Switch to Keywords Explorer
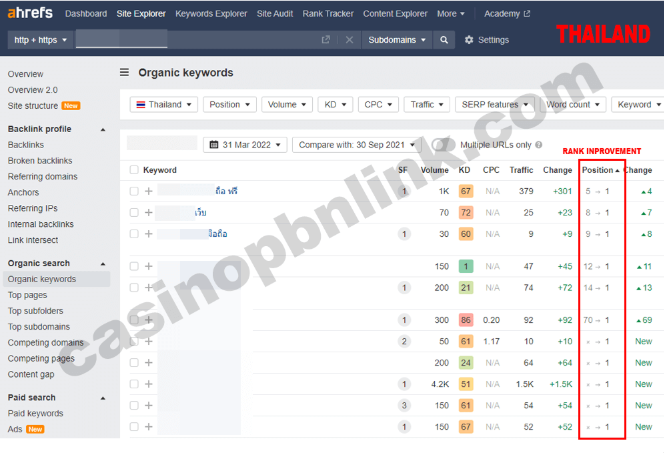664x453 pixels. point(211,14)
